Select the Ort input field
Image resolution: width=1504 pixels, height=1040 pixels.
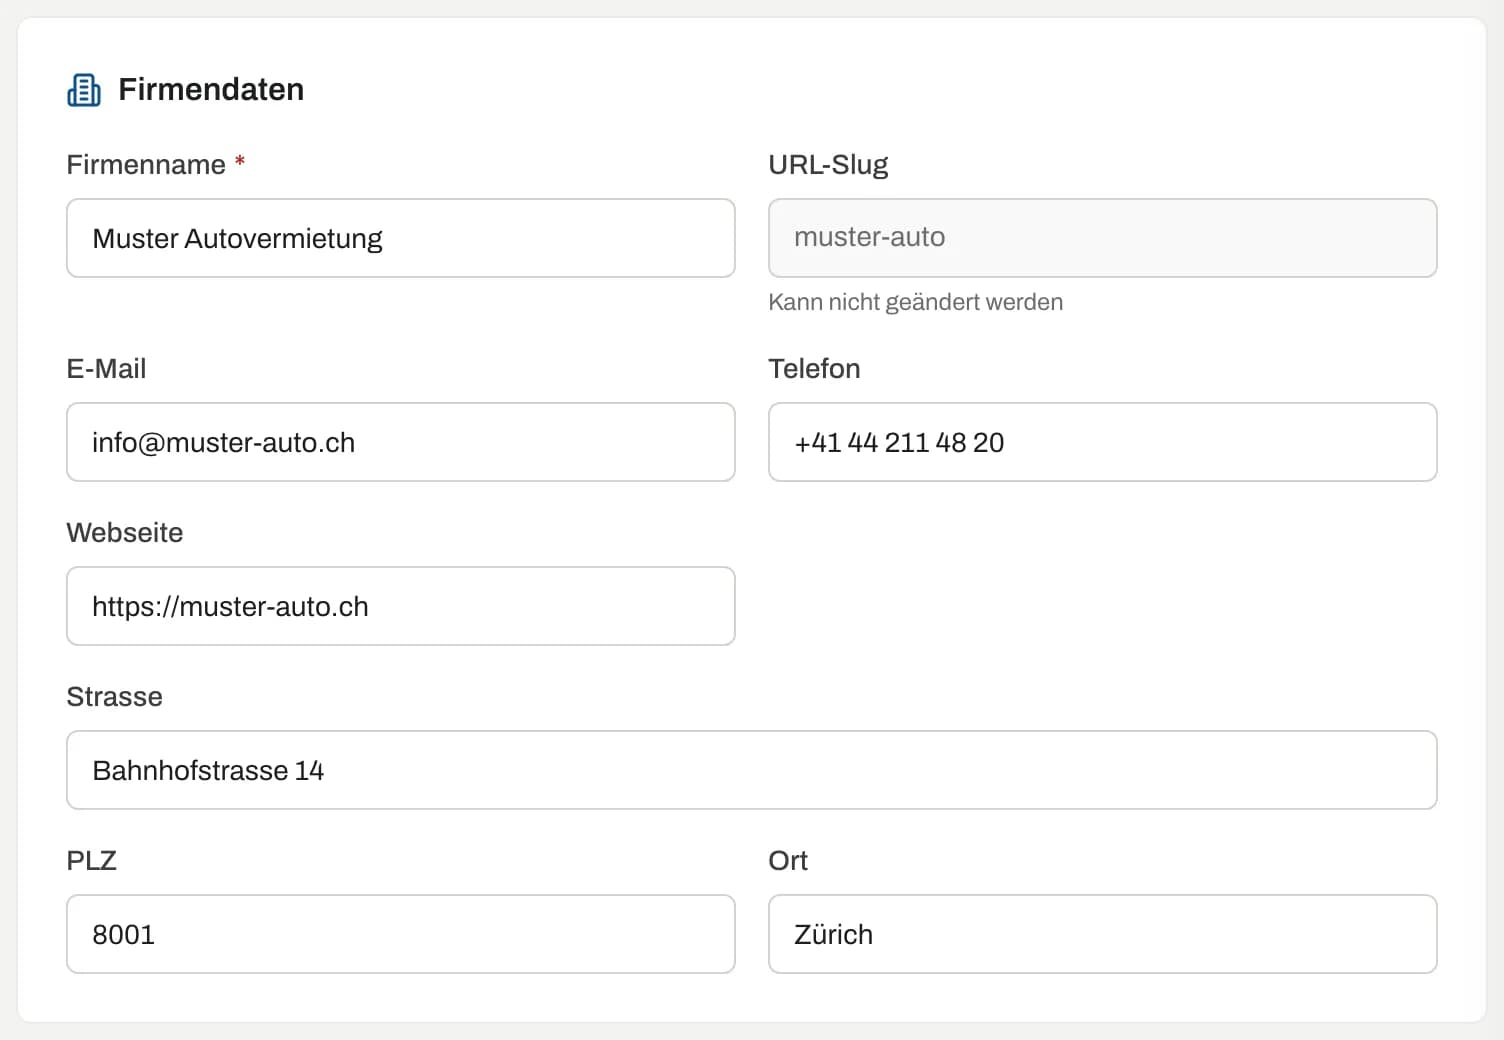(1102, 934)
